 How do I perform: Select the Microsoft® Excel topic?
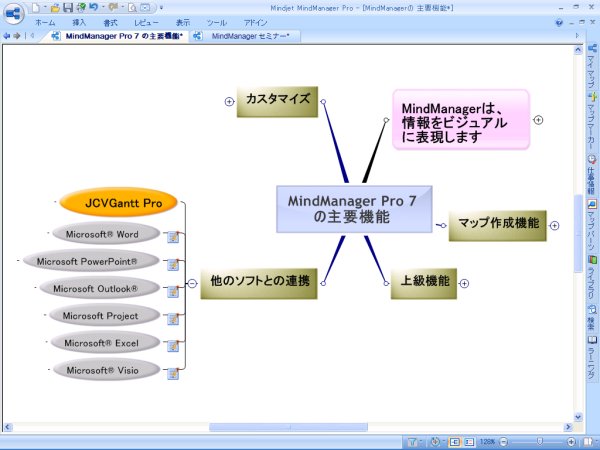[105, 343]
